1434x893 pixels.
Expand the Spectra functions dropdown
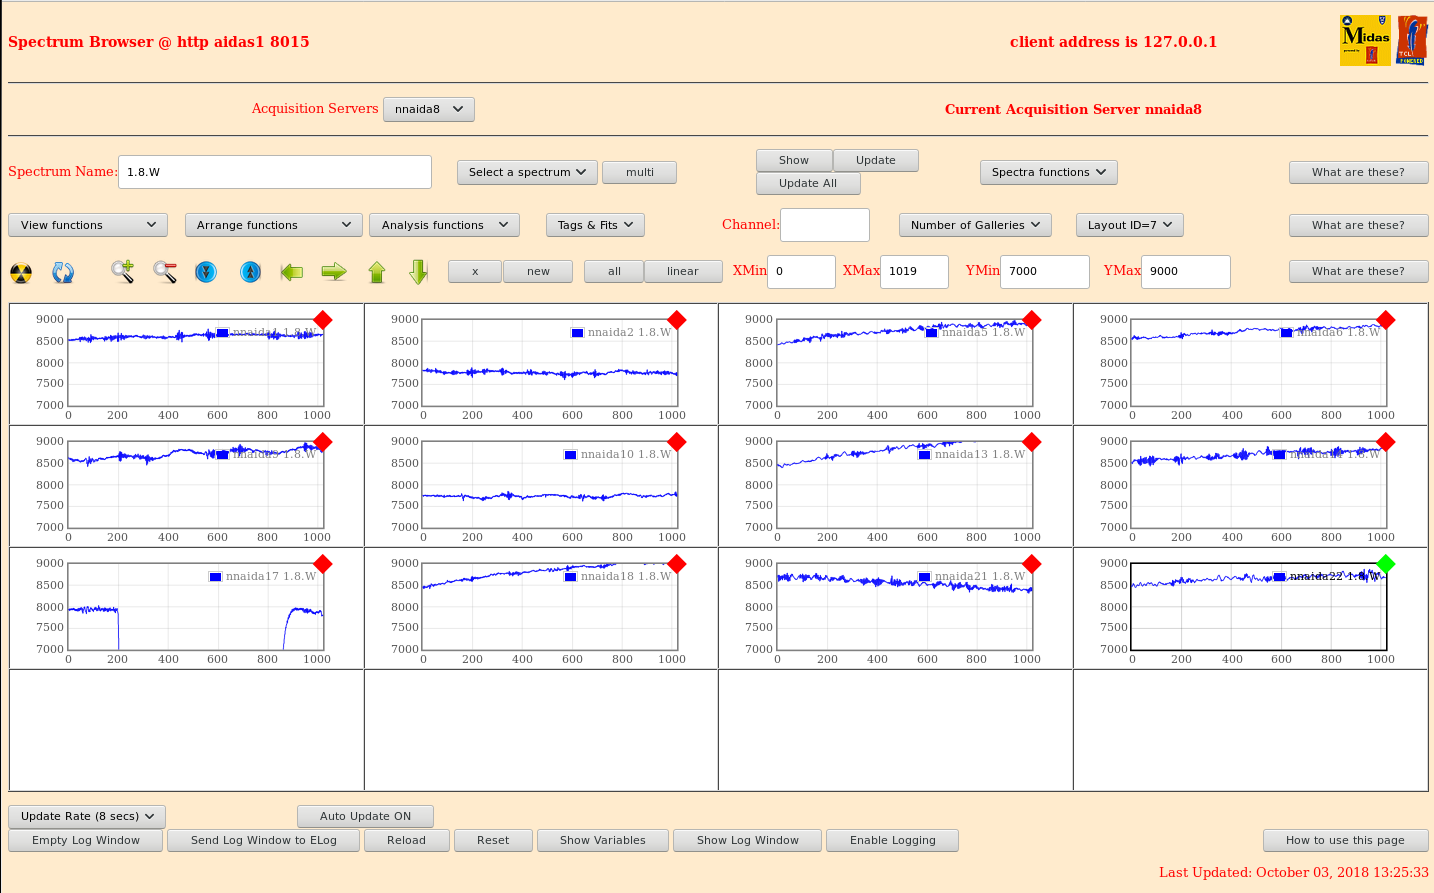[1049, 172]
